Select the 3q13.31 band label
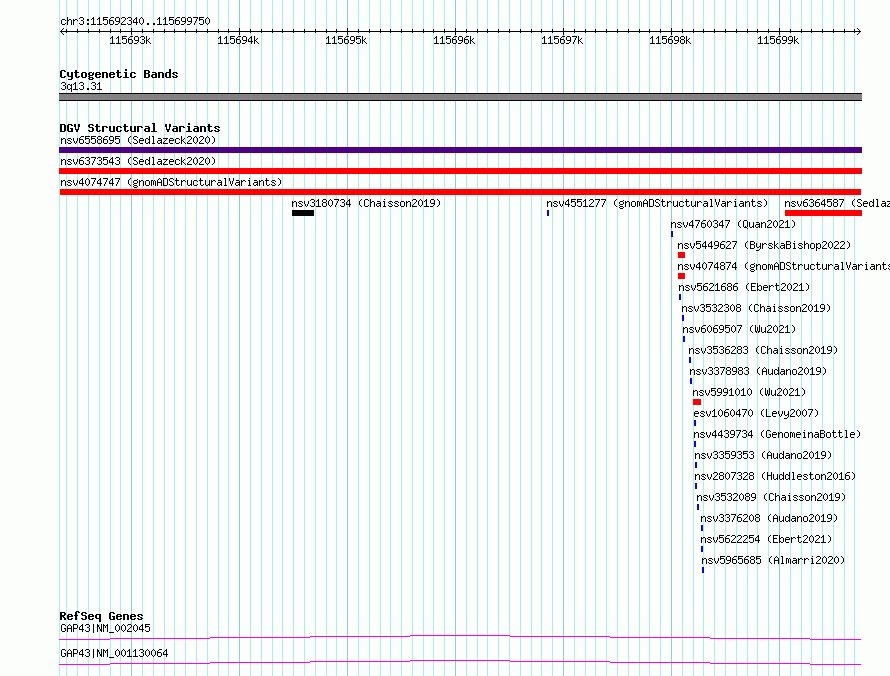 [81, 86]
